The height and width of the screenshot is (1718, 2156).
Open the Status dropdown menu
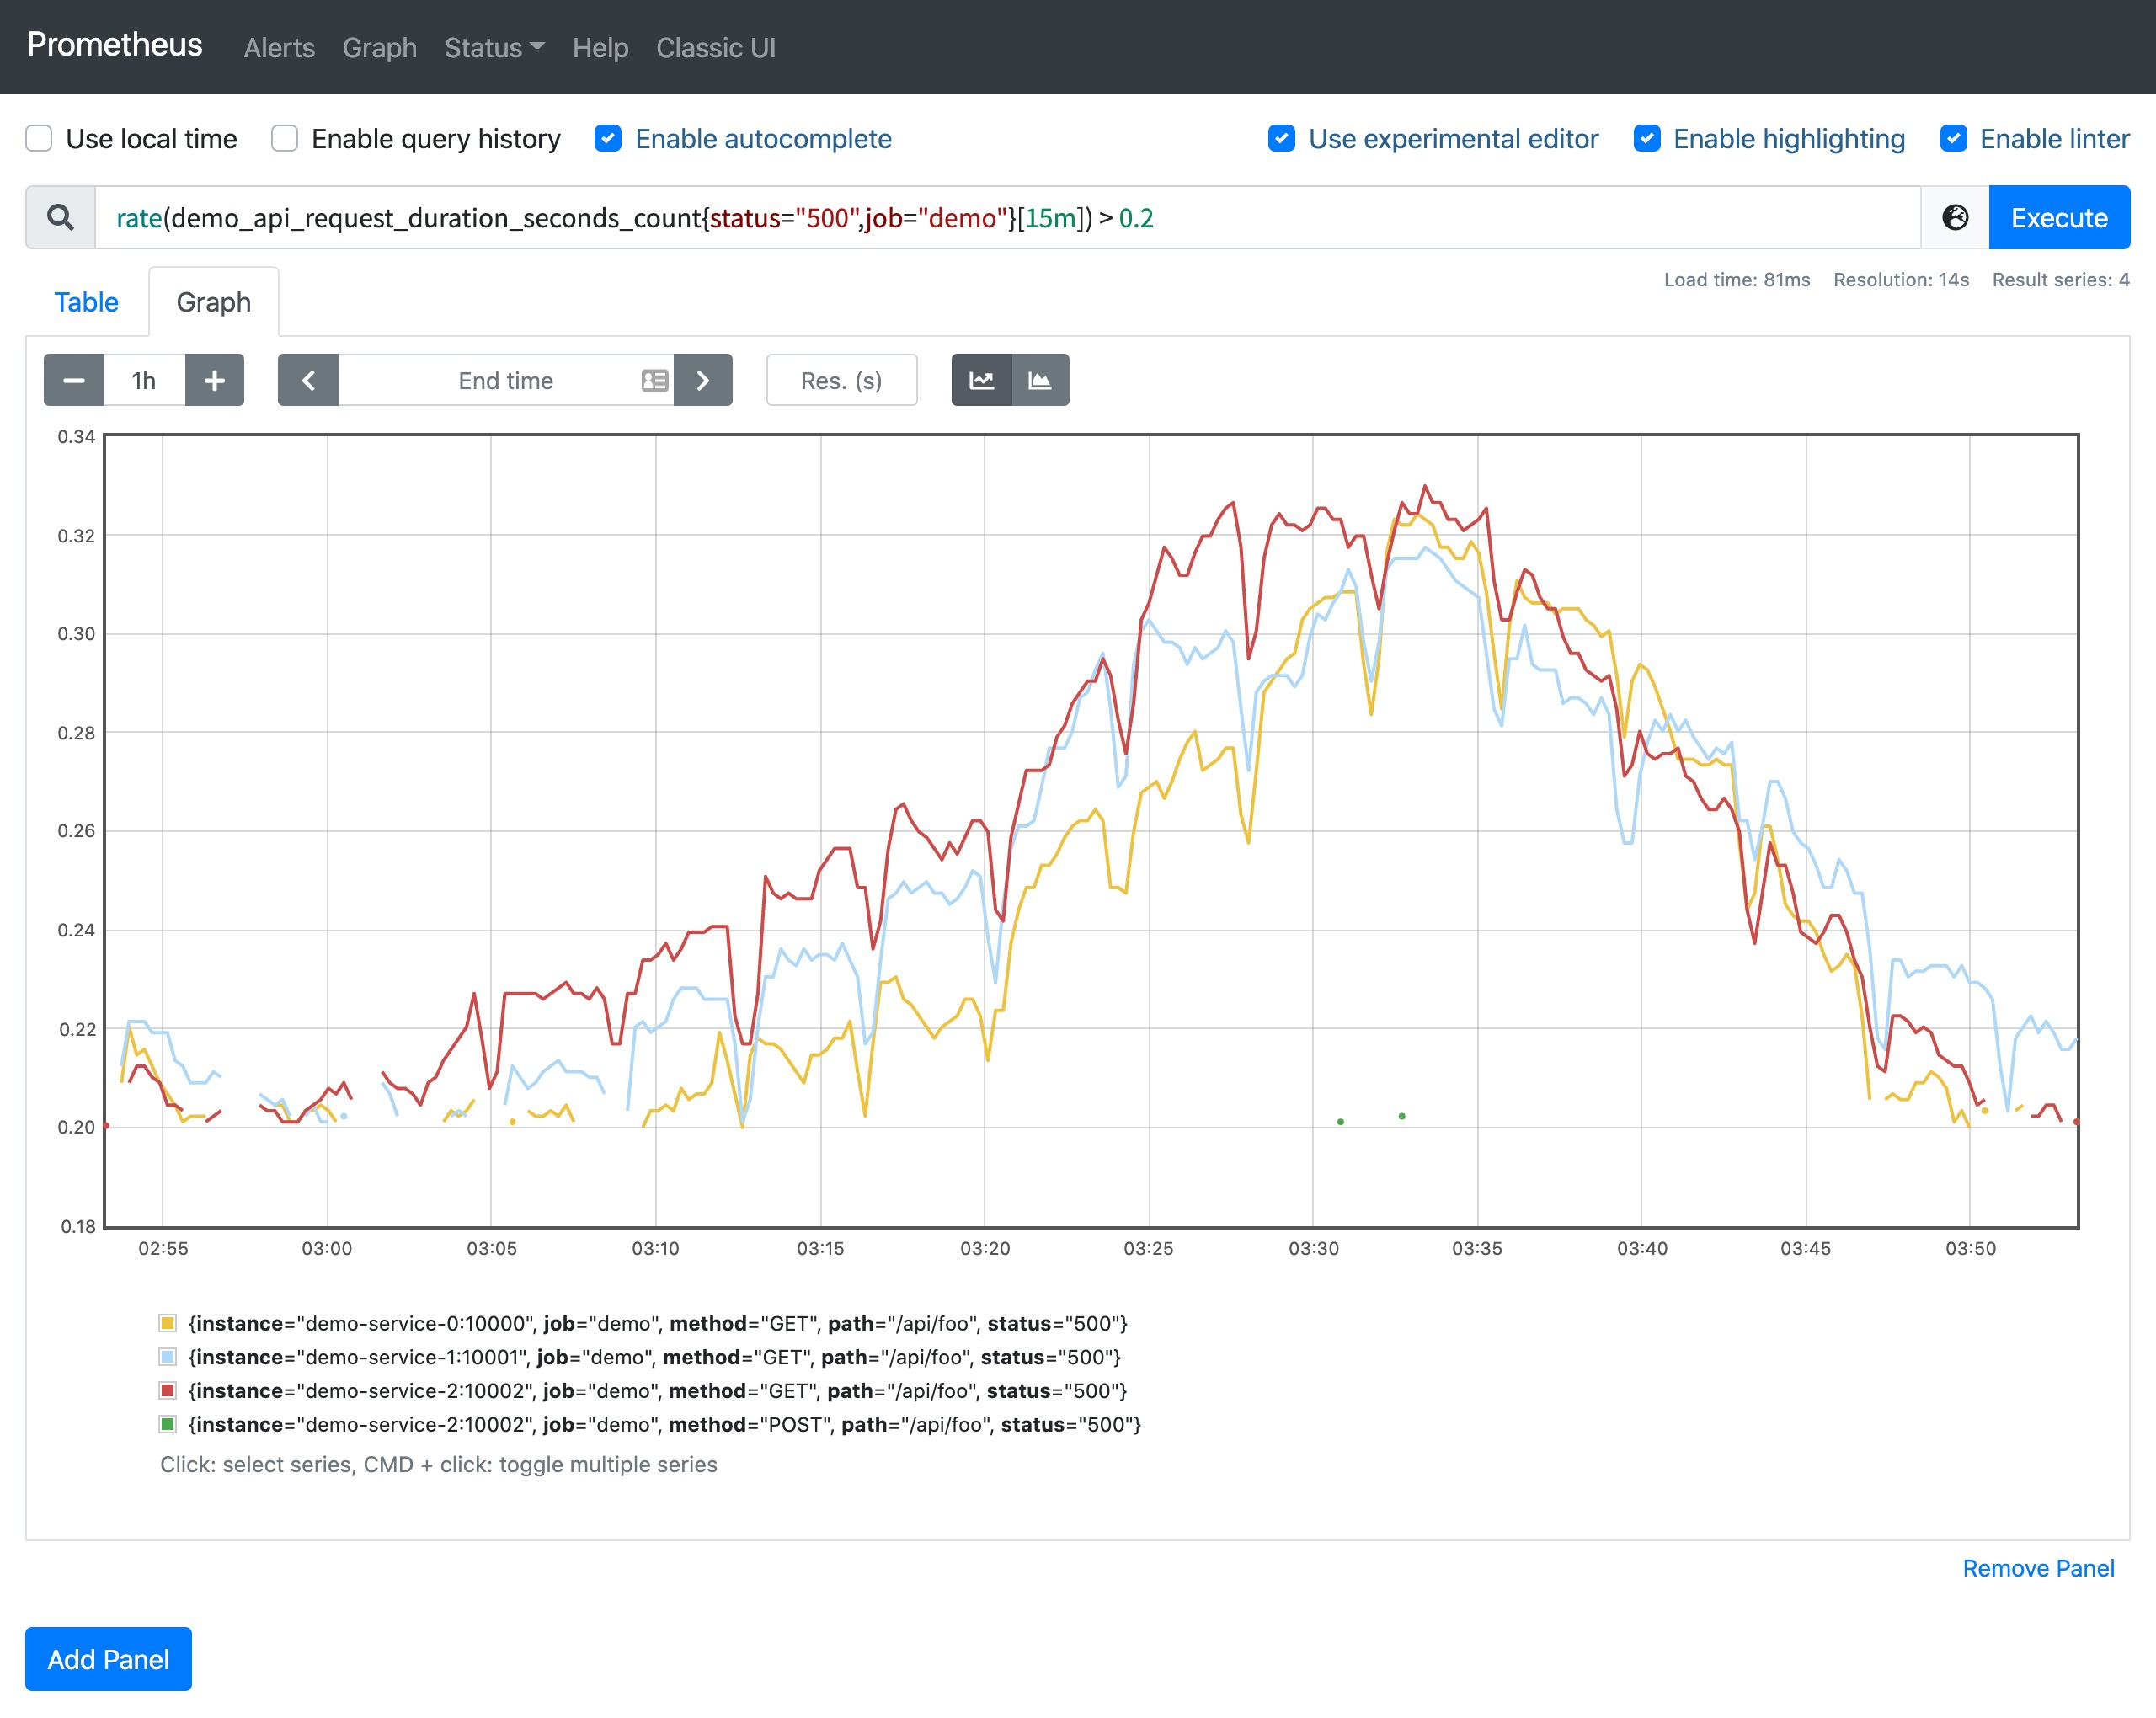pos(491,47)
